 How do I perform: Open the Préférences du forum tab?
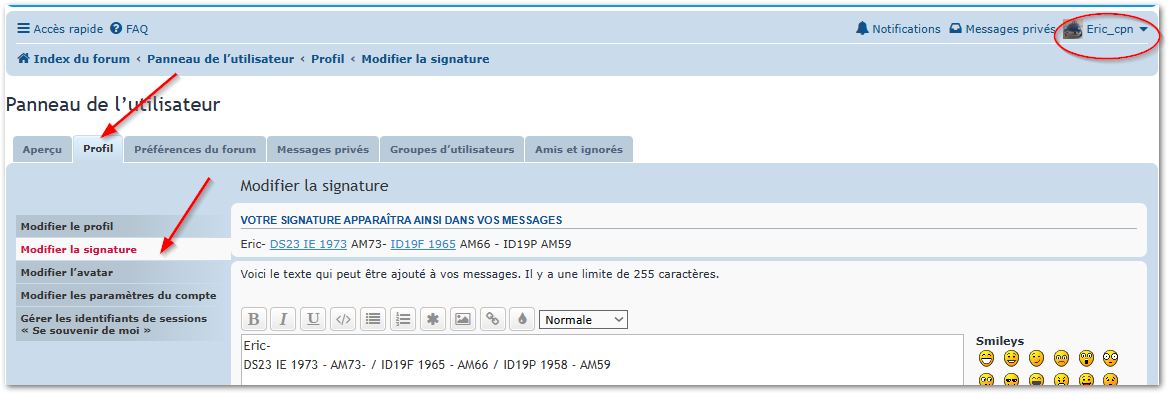click(195, 149)
